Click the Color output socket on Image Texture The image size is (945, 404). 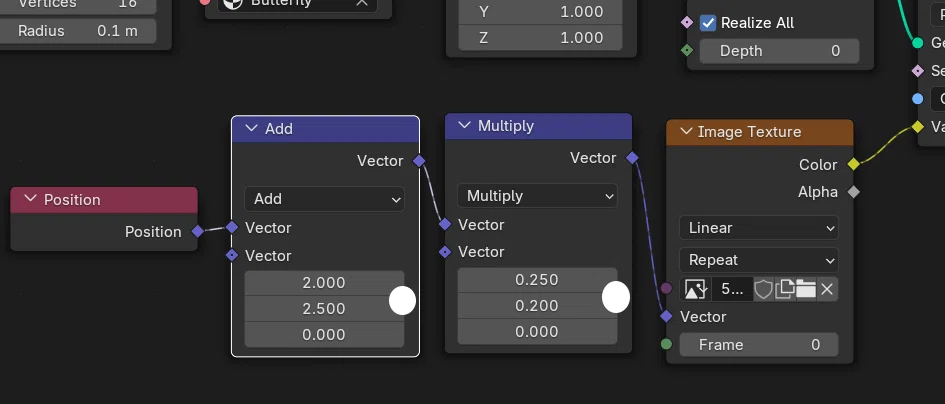click(x=853, y=164)
